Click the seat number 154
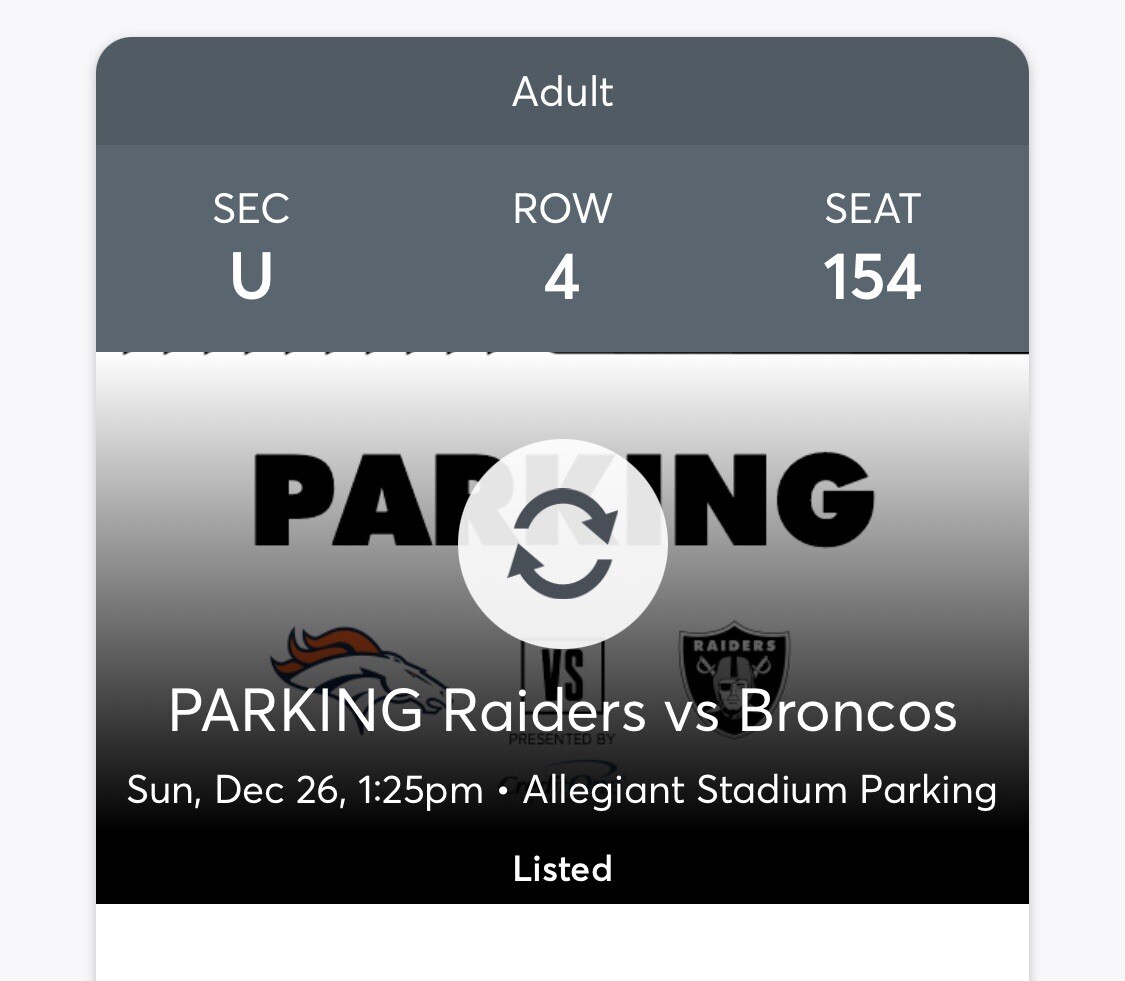1125x981 pixels. coord(872,277)
